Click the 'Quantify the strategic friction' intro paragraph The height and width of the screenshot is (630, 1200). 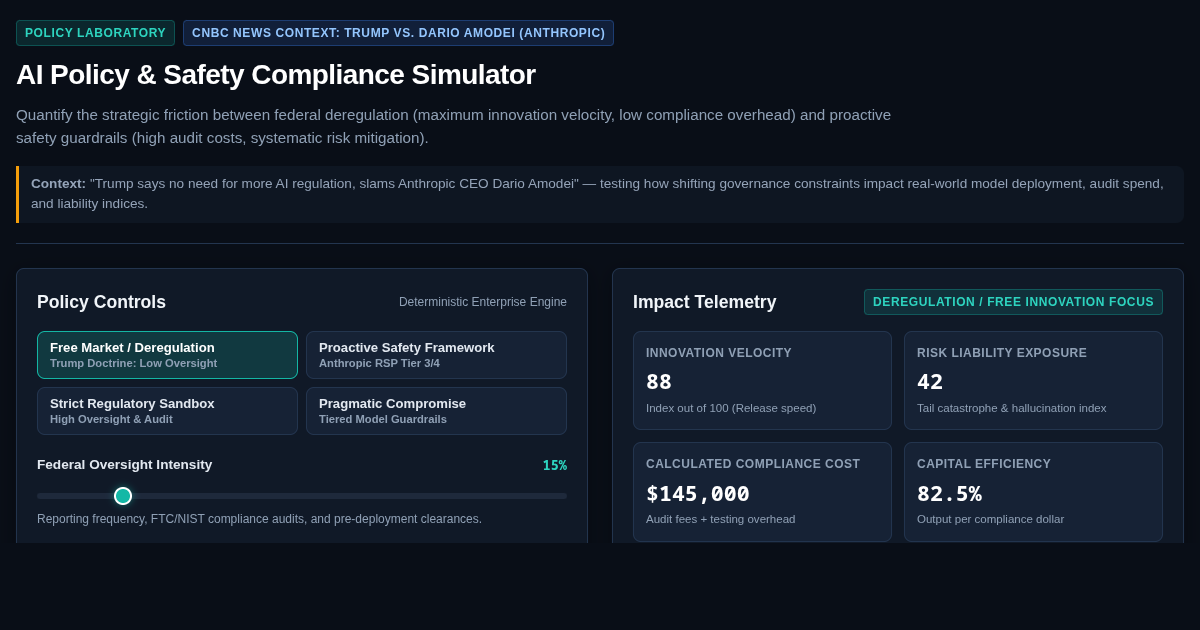[453, 126]
